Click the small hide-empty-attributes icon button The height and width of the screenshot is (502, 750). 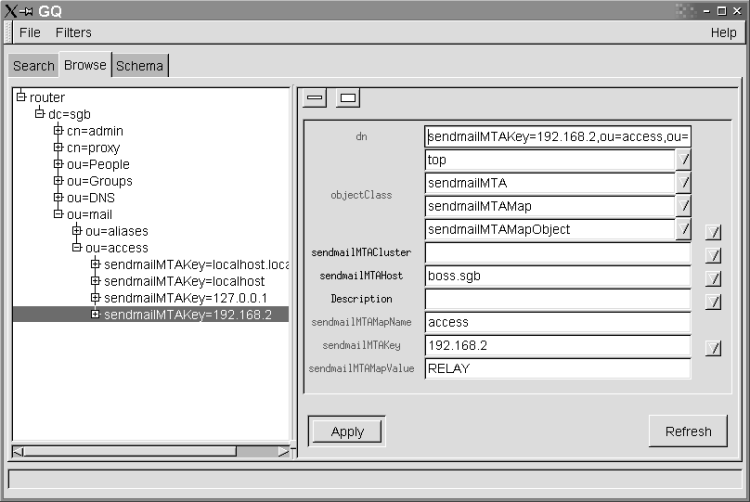point(316,98)
